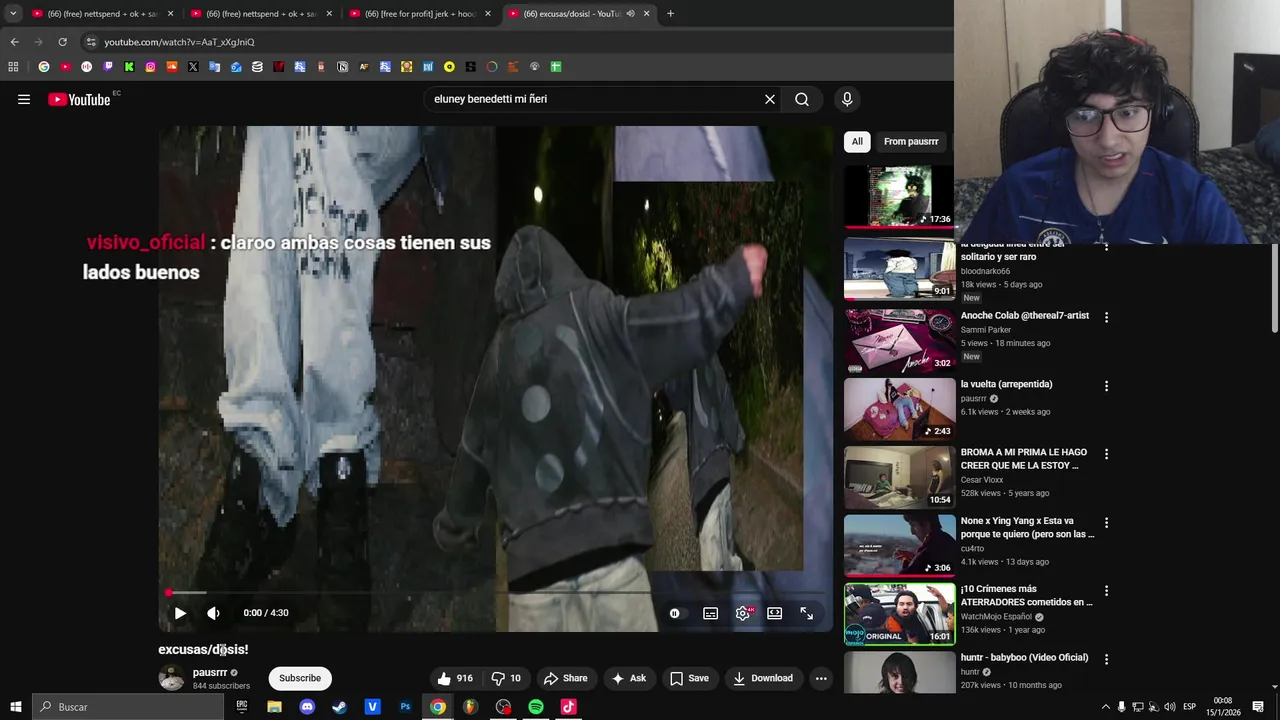Open the X (Twitter) bookmark icon
Image resolution: width=1280 pixels, height=720 pixels.
pyautogui.click(x=193, y=67)
